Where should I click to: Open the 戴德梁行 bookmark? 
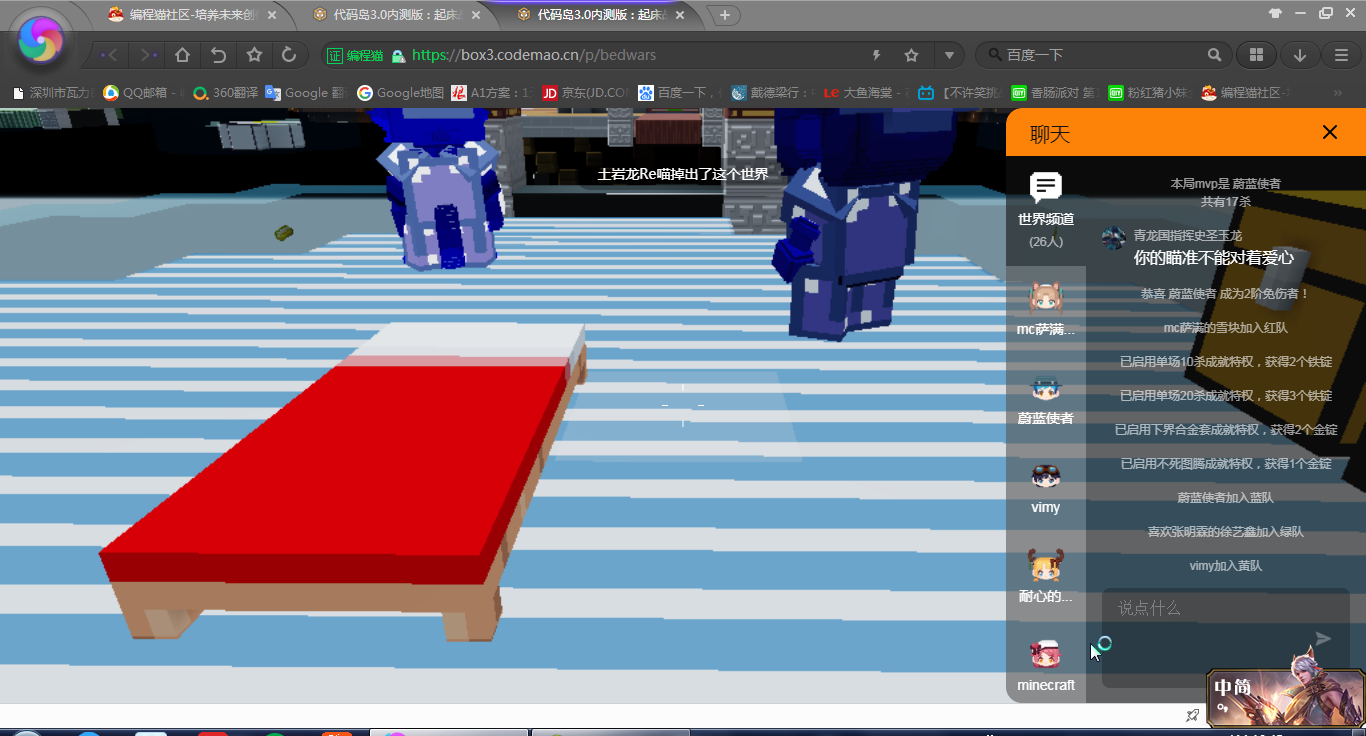click(x=772, y=93)
